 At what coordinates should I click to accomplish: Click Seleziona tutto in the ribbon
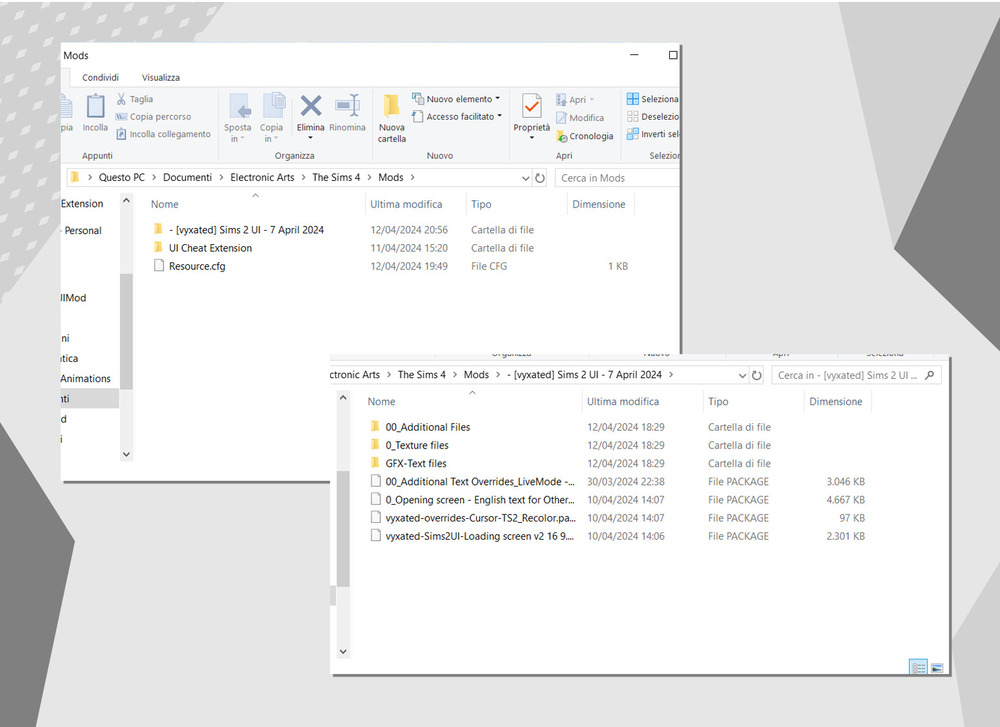click(x=652, y=99)
